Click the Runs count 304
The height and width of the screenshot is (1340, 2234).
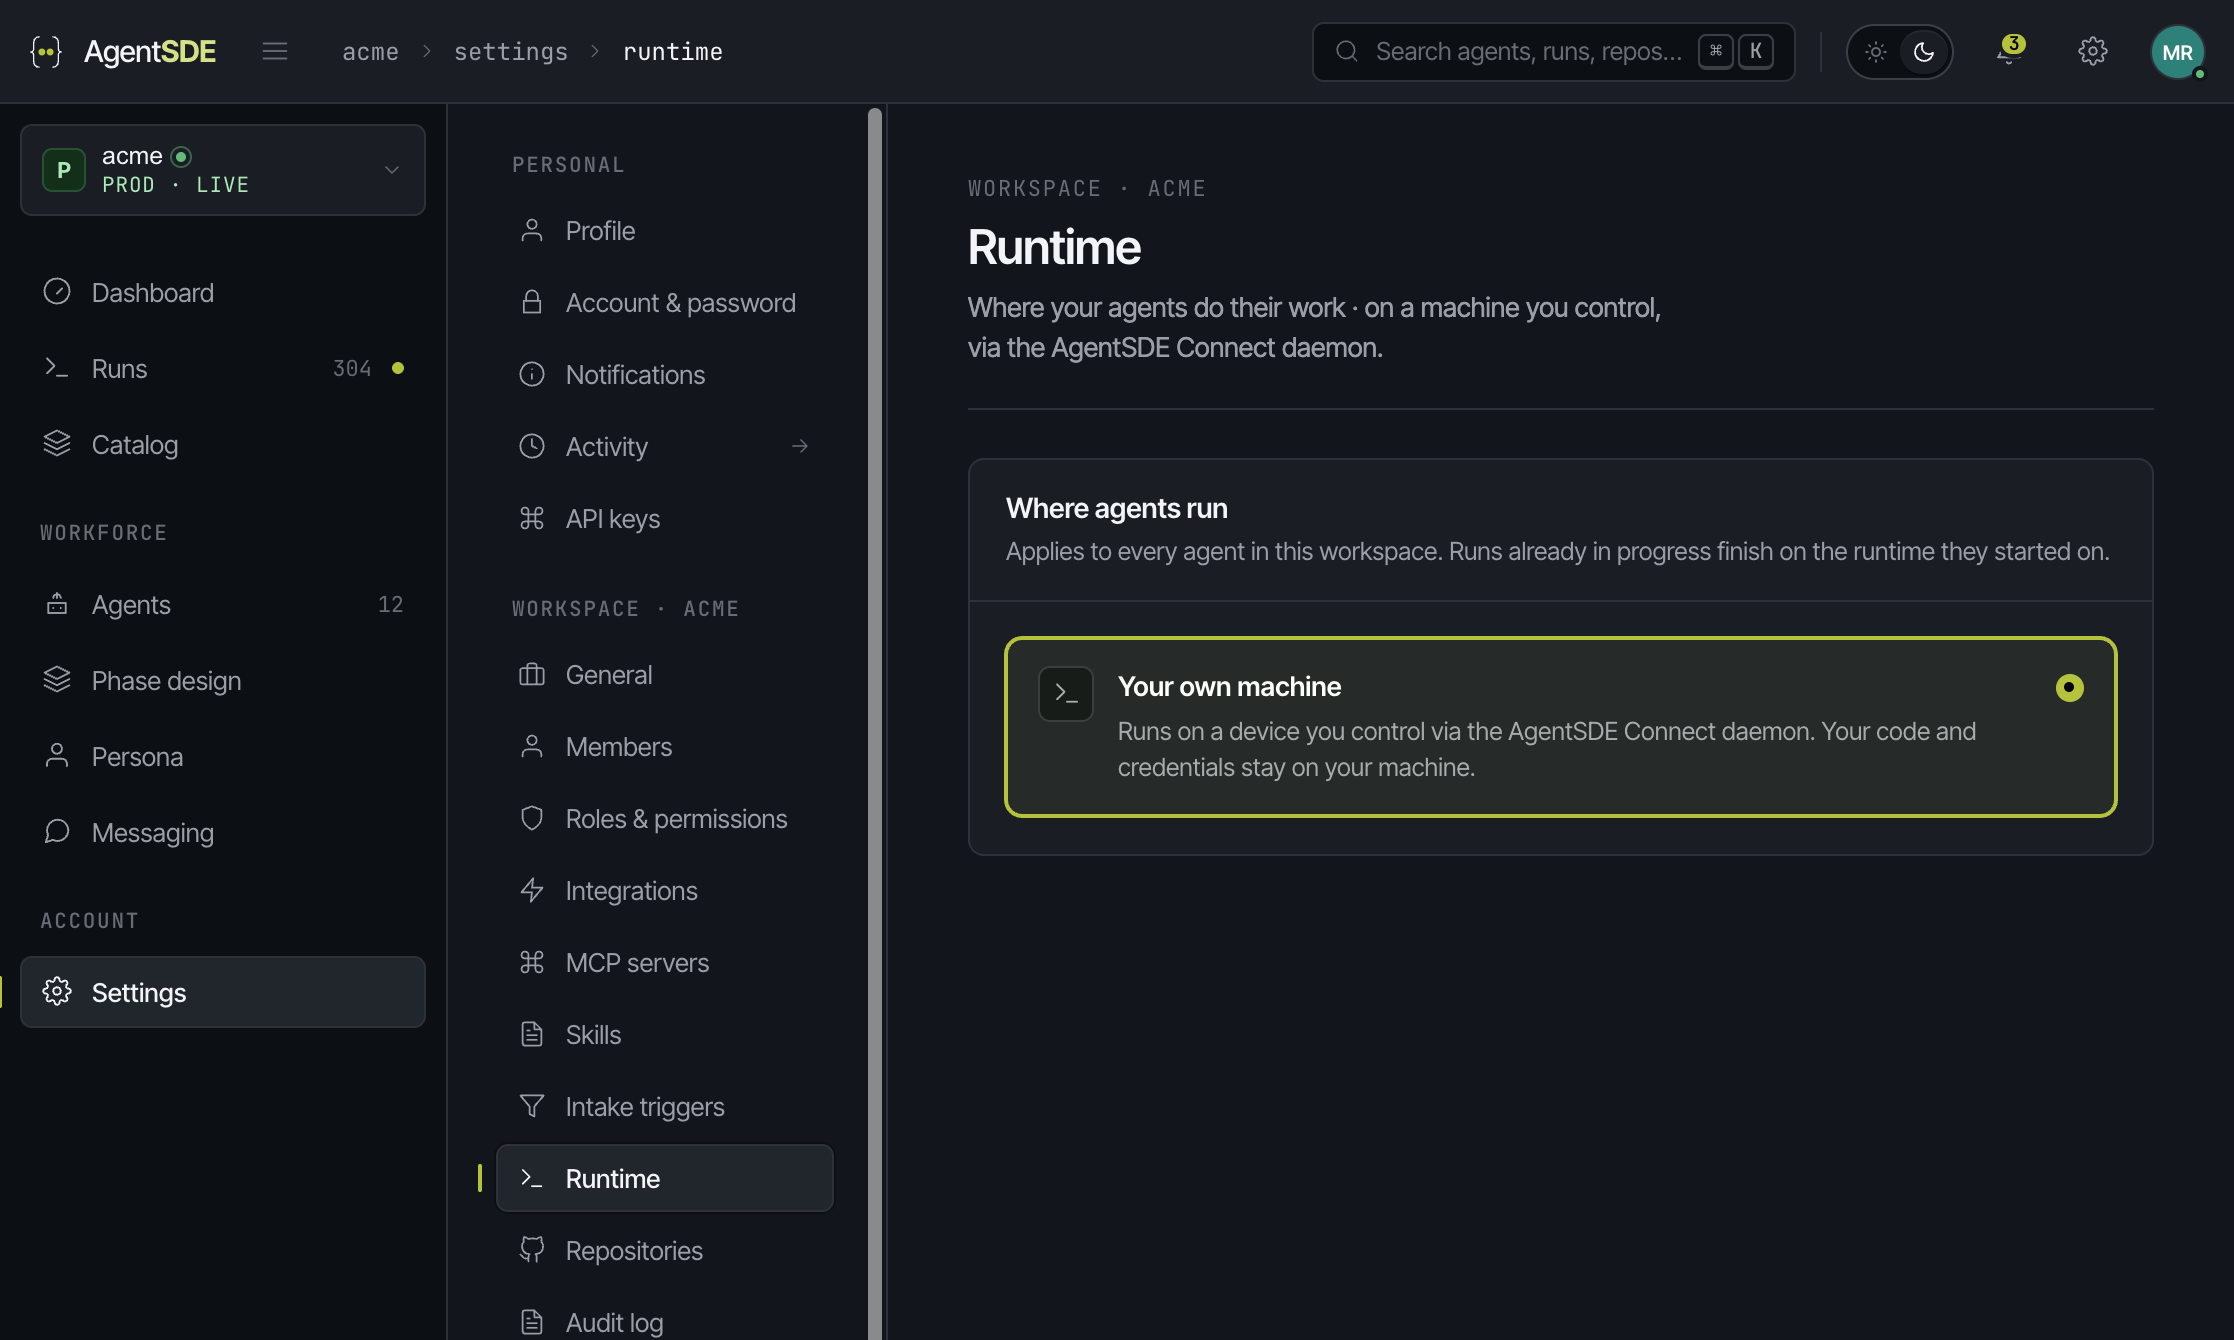click(352, 369)
